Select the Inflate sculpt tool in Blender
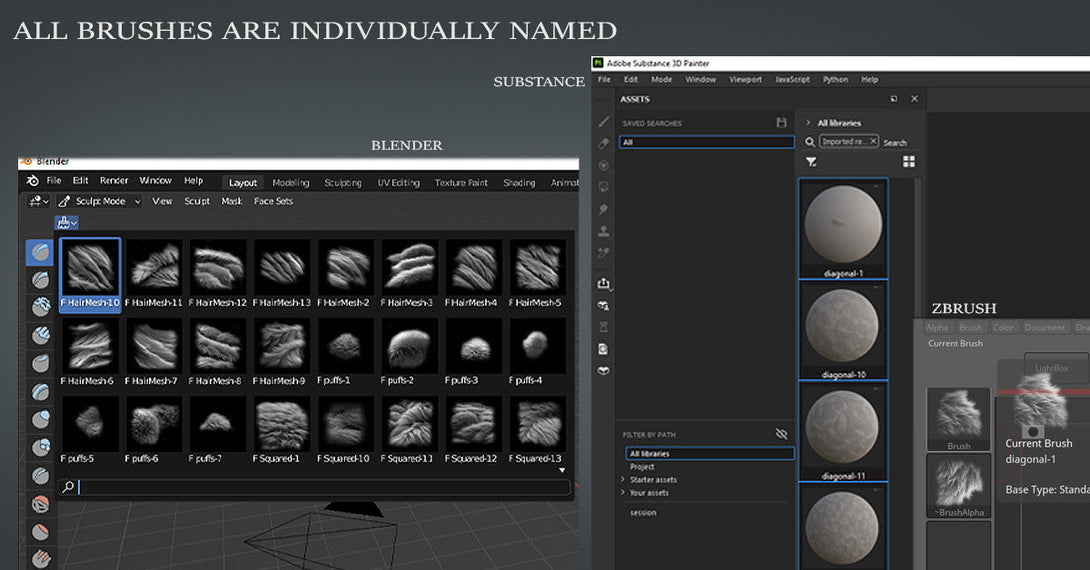Screen dimensions: 1090x570 click(40, 419)
